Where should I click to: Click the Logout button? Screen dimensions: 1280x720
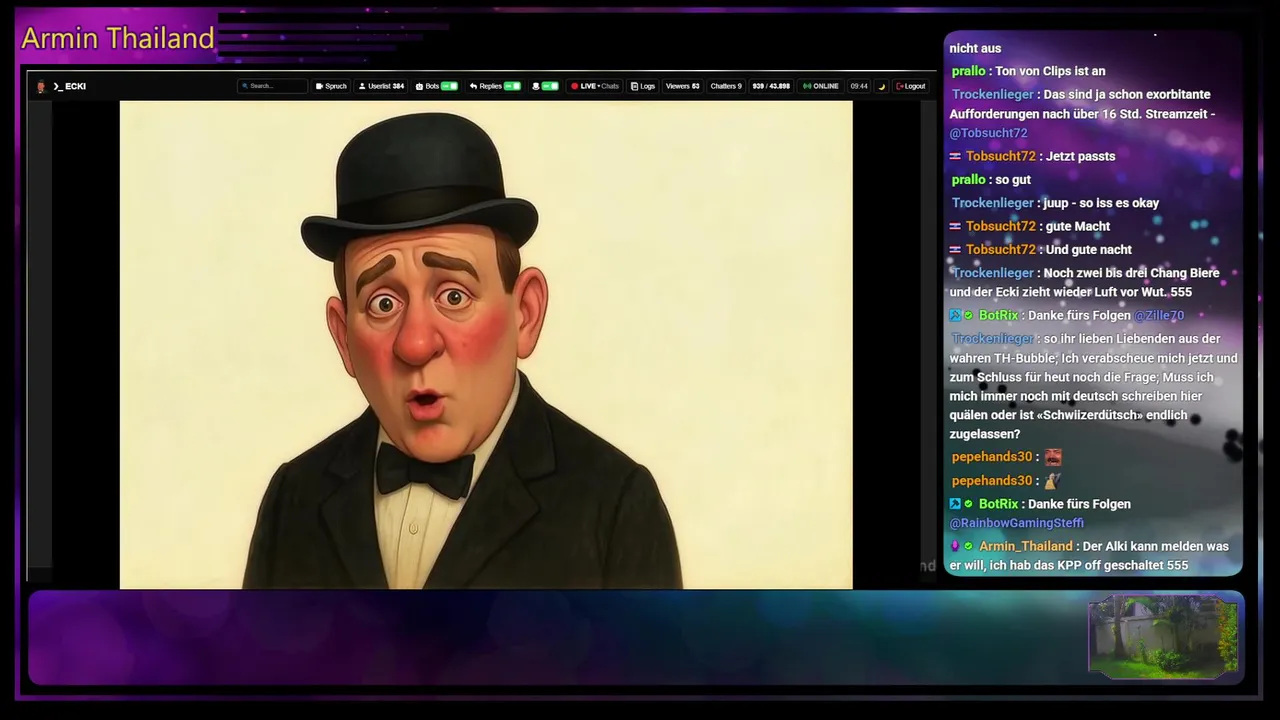click(910, 86)
